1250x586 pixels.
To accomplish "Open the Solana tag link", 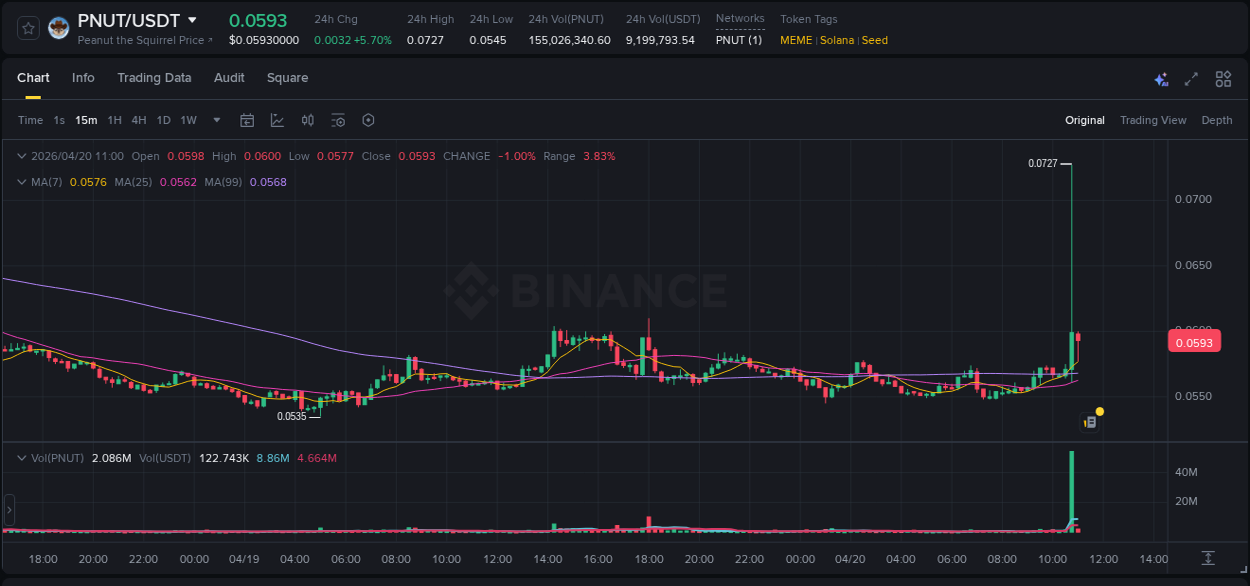I will tap(838, 40).
